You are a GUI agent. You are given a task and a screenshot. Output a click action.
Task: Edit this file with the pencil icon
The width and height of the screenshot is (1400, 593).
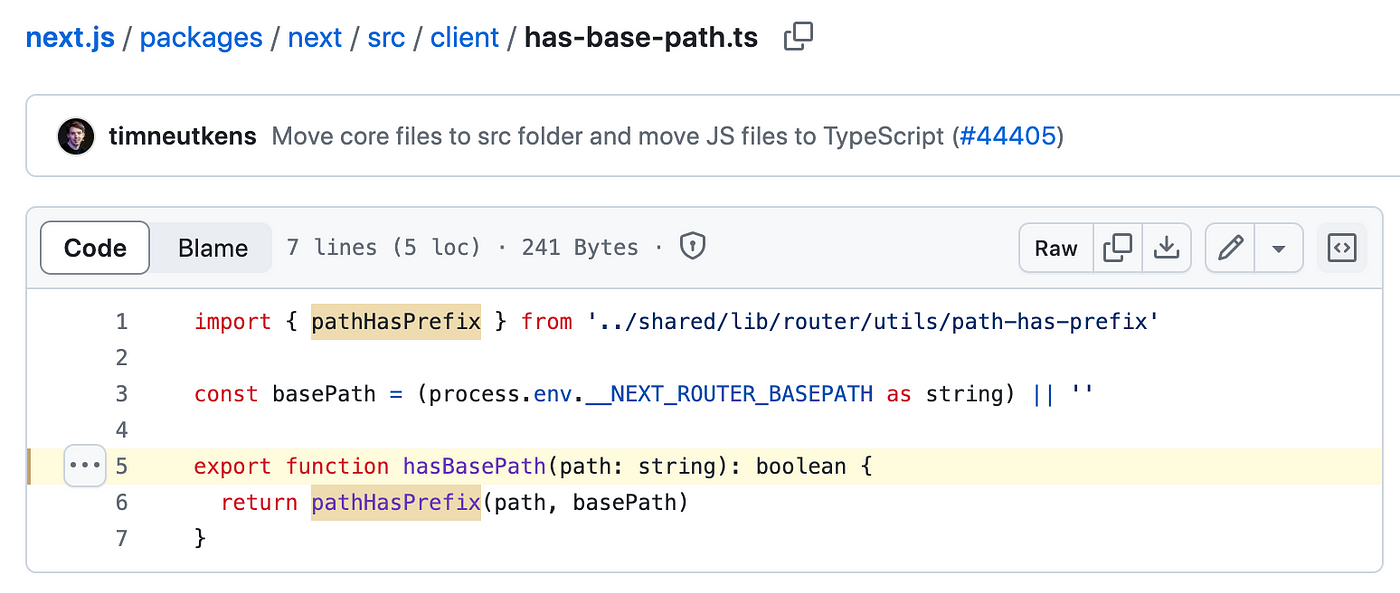[x=1230, y=248]
